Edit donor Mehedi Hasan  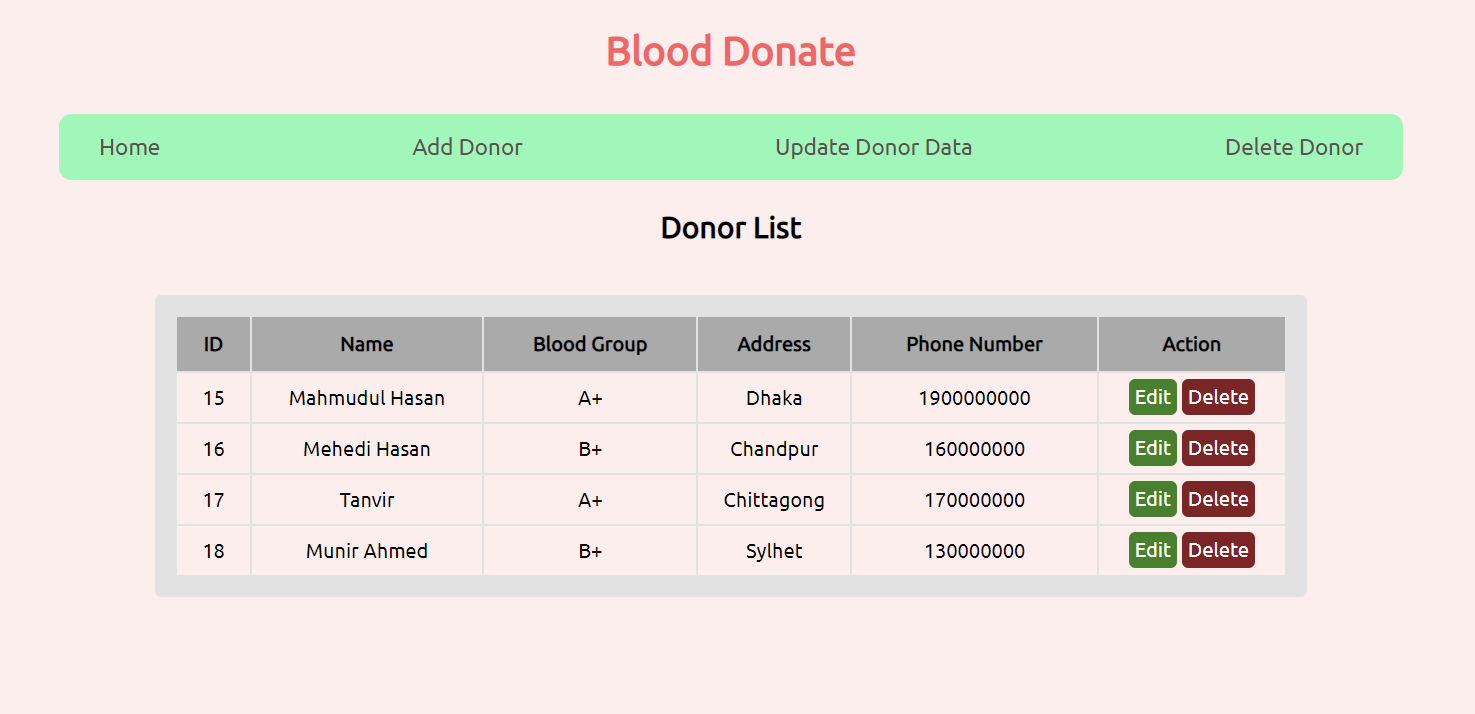coord(1152,448)
